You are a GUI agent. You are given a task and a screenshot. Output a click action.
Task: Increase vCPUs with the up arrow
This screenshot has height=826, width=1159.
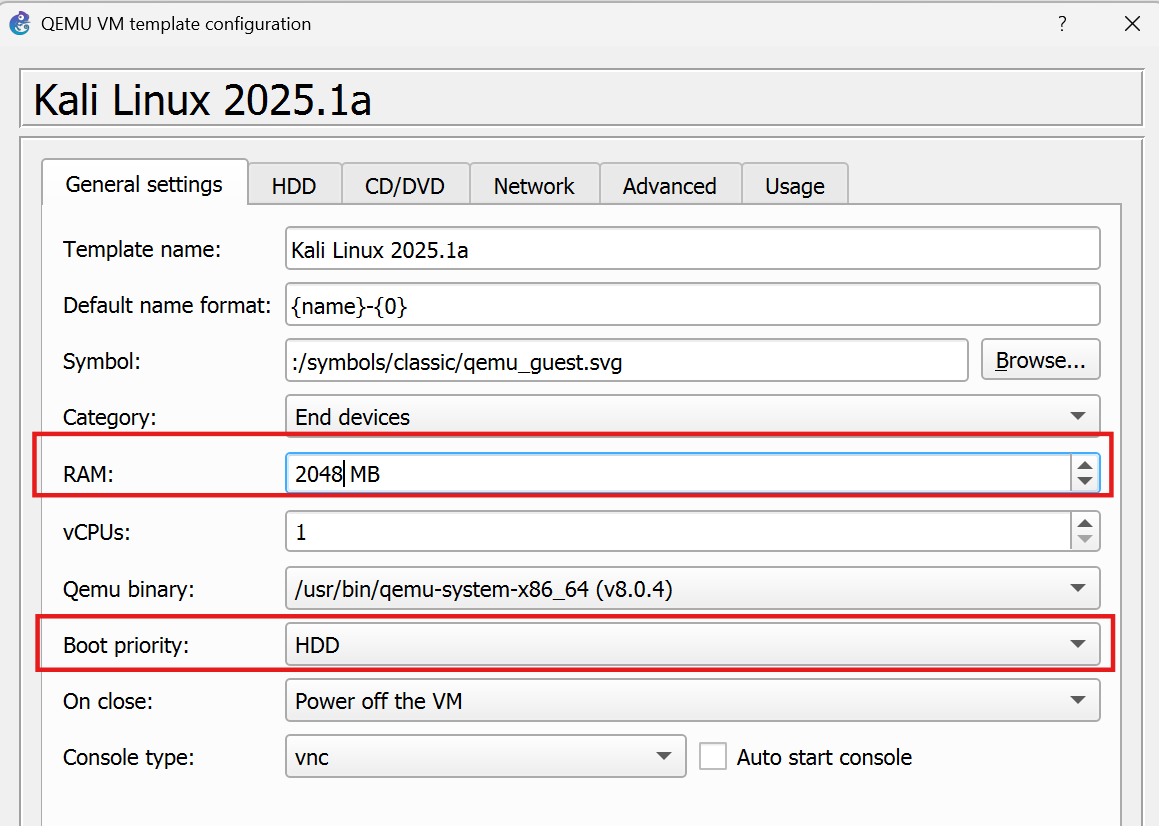[x=1084, y=523]
